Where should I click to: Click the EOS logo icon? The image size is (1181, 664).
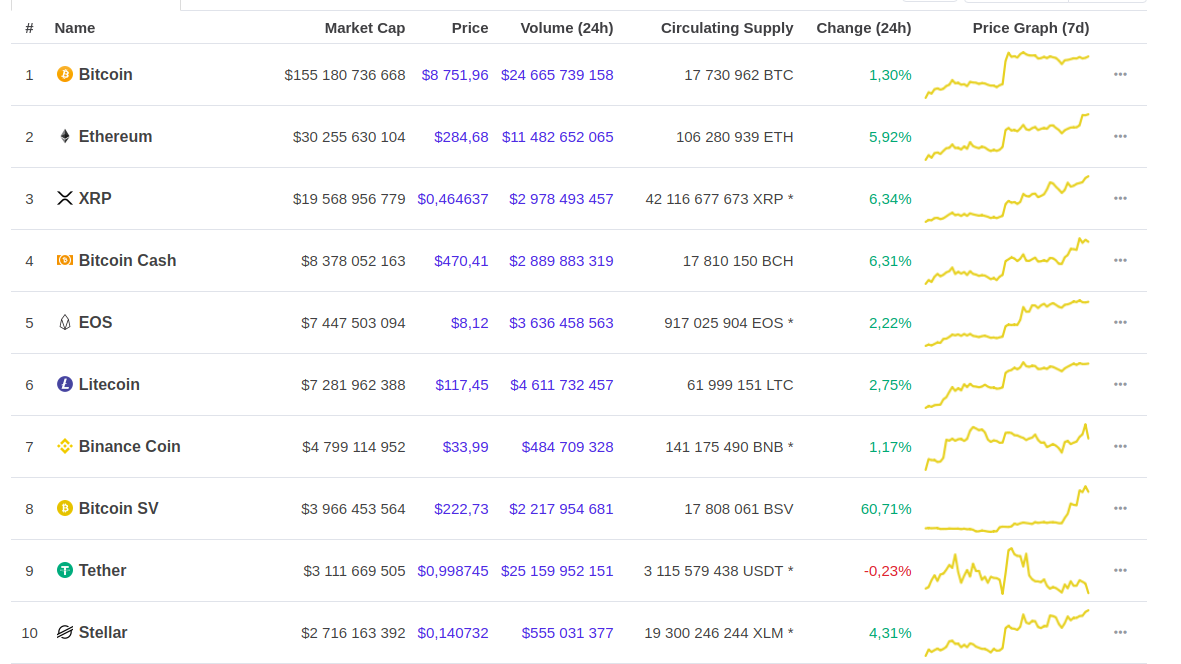[x=65, y=322]
